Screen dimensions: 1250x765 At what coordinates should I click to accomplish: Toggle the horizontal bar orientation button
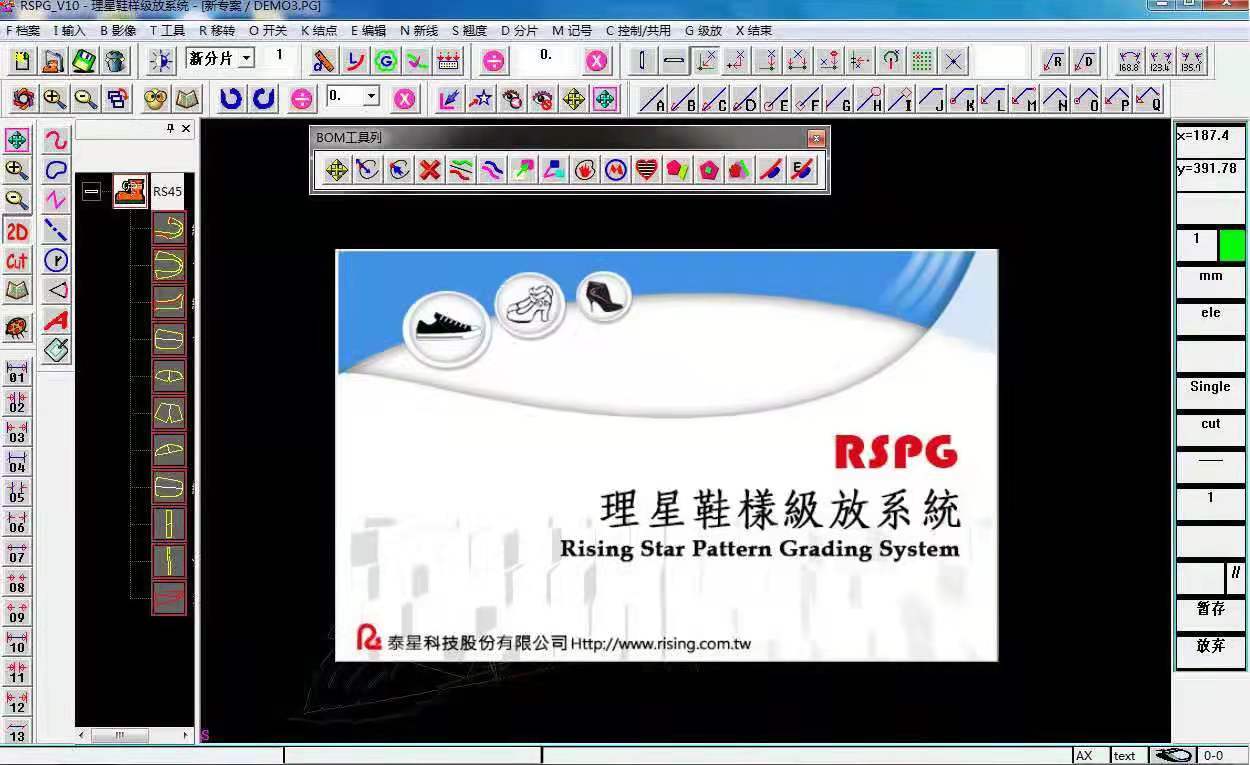tap(674, 61)
